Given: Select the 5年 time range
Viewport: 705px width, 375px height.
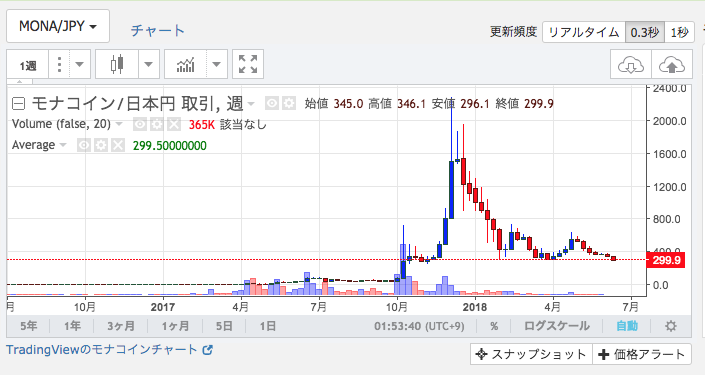Looking at the screenshot, I should pos(28,326).
